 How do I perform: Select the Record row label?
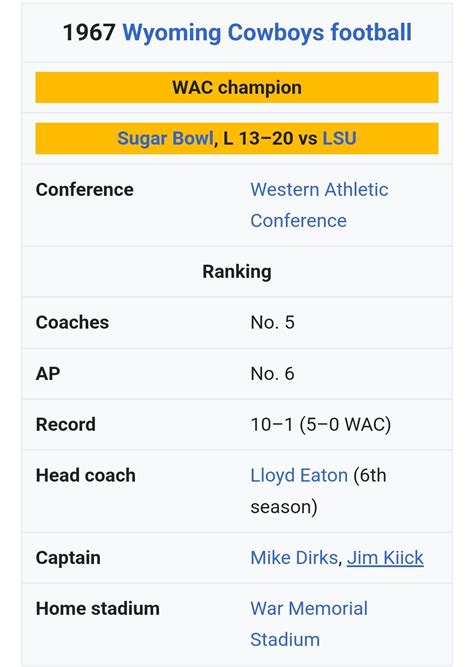click(66, 425)
